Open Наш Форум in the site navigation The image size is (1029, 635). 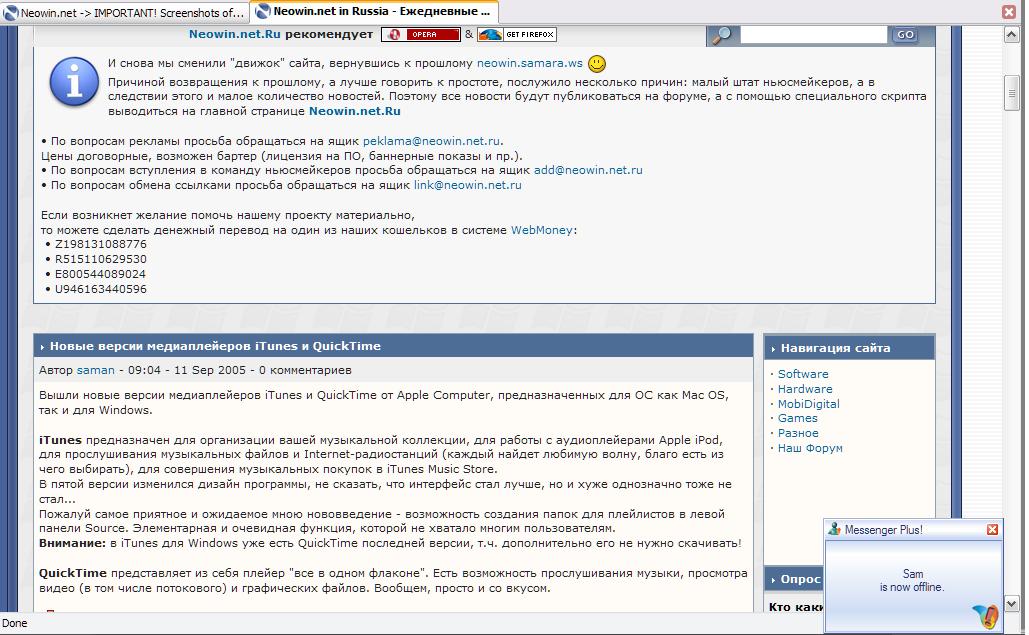(810, 449)
